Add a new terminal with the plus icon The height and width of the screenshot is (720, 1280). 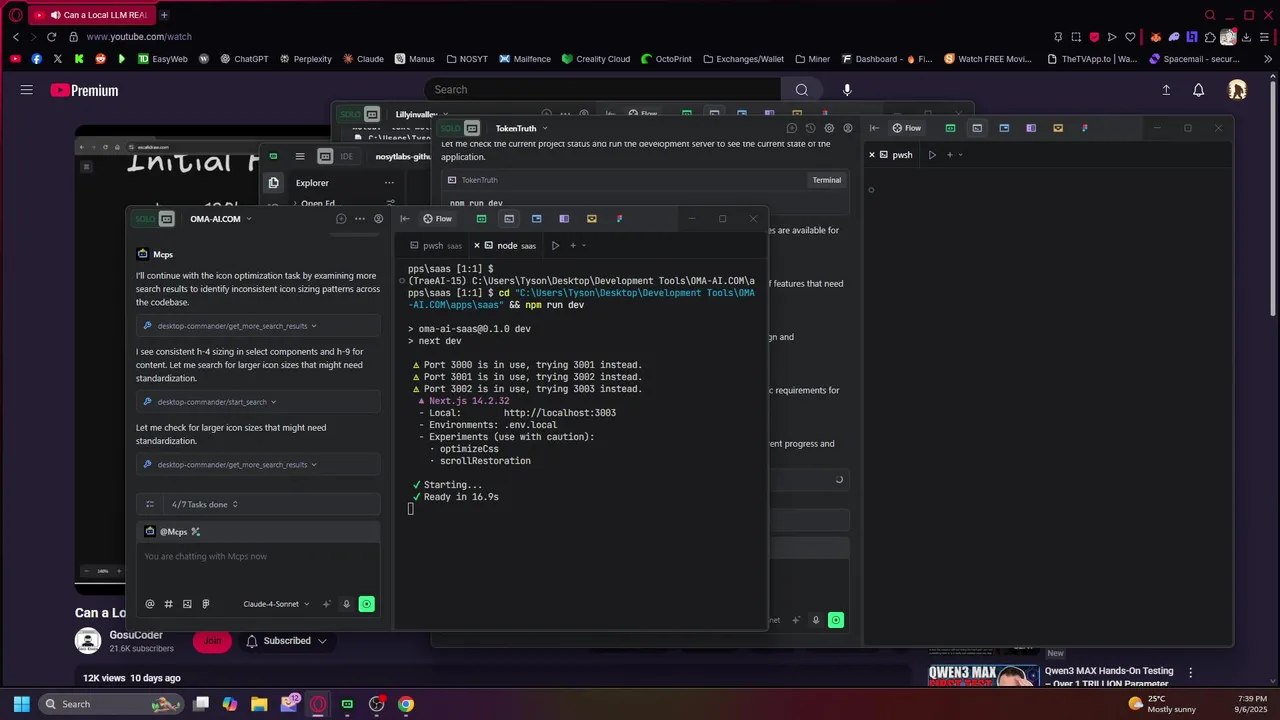click(x=573, y=245)
